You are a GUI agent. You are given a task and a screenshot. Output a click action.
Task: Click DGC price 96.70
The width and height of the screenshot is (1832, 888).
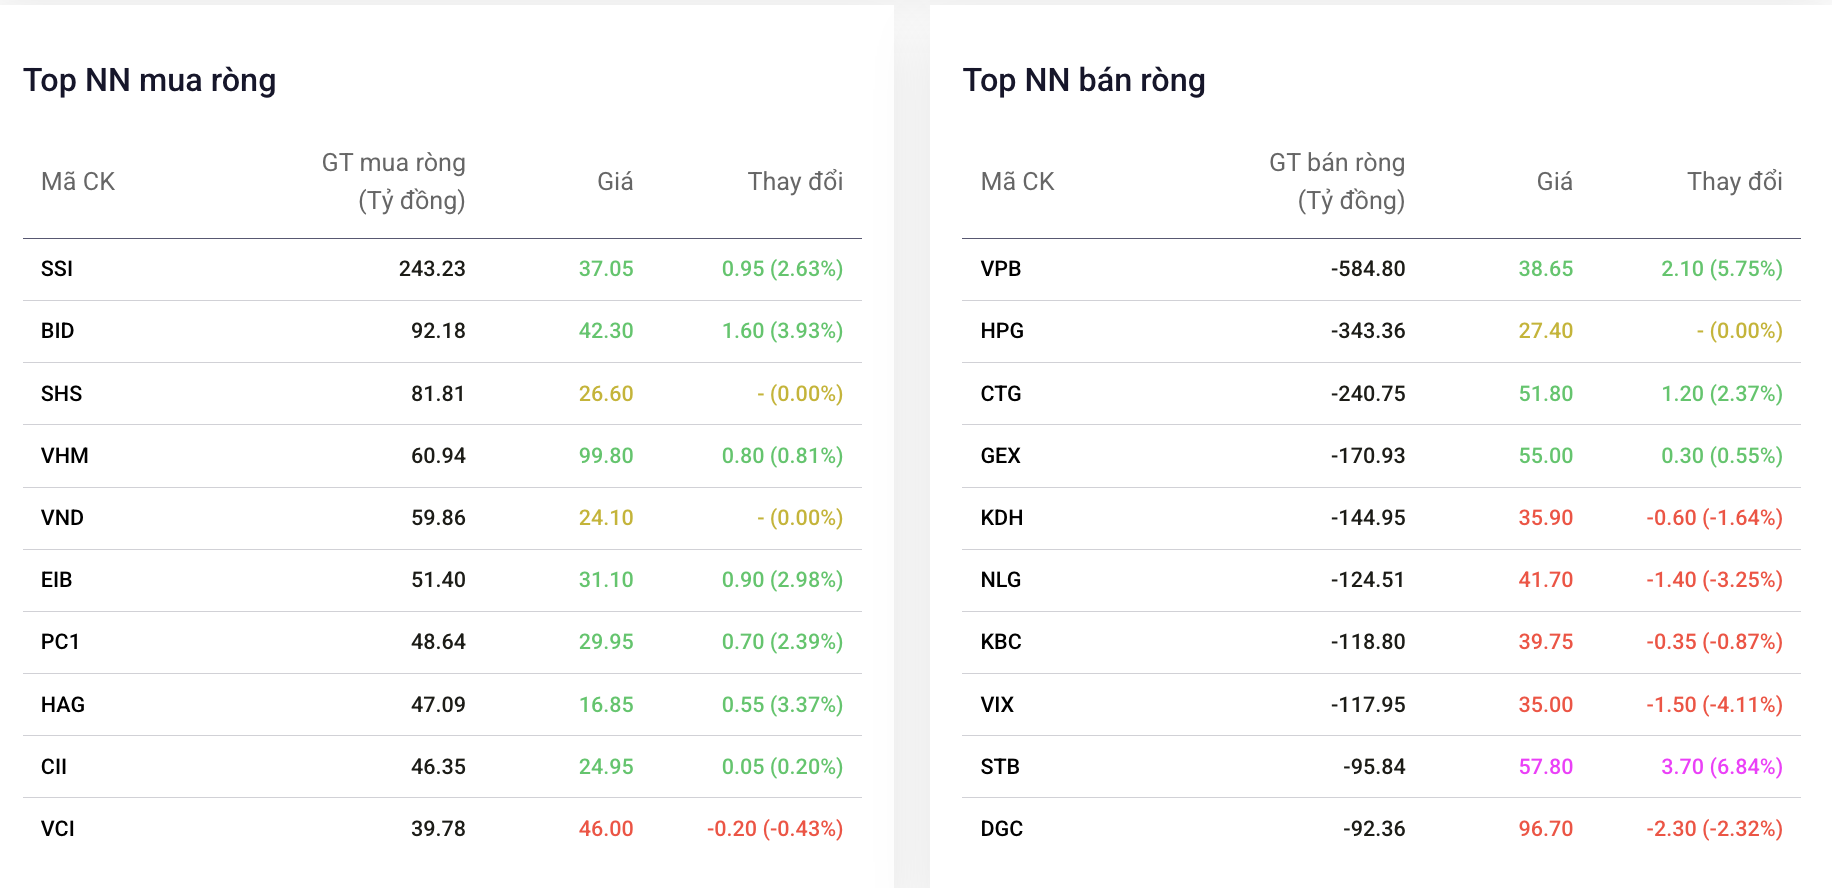pyautogui.click(x=1546, y=829)
